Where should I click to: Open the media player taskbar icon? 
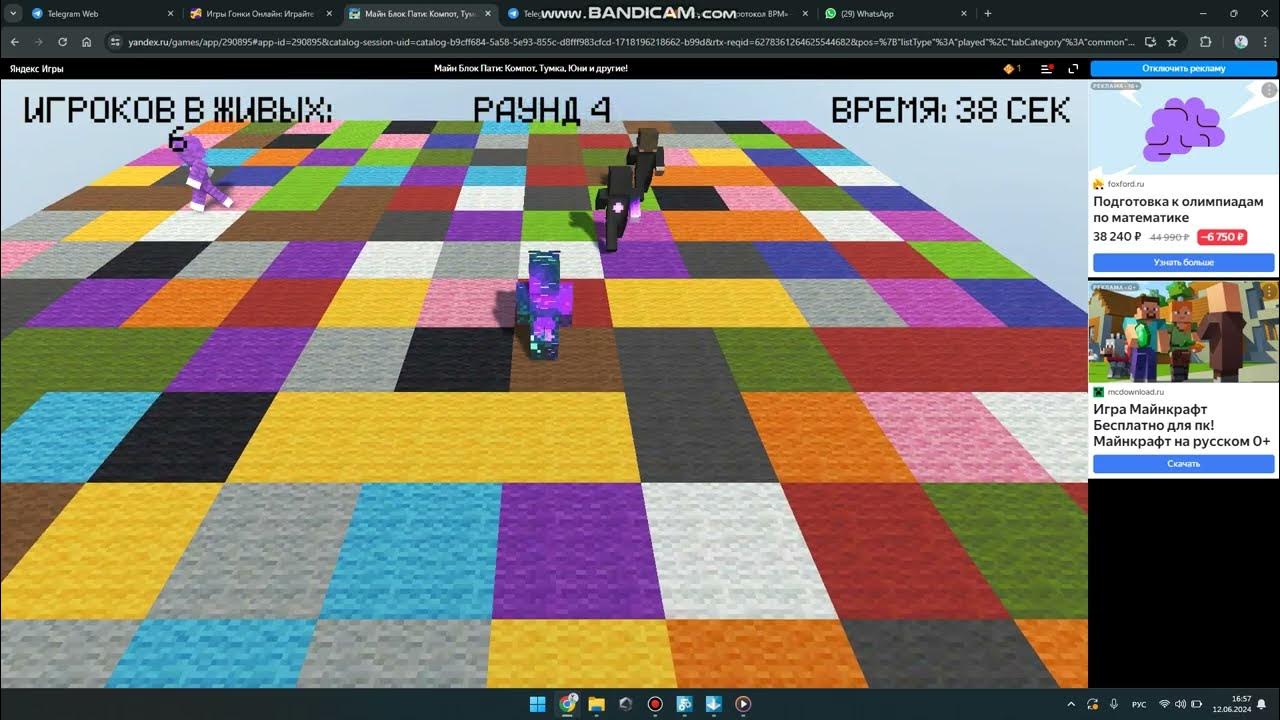pyautogui.click(x=743, y=703)
